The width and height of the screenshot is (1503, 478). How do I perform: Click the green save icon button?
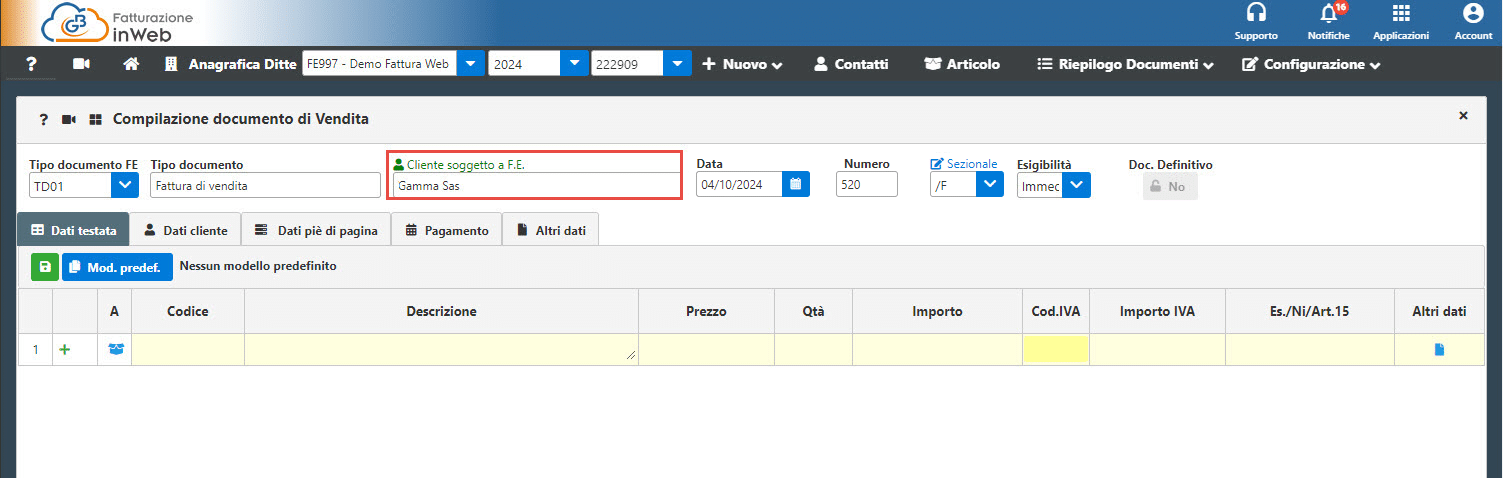tap(45, 267)
